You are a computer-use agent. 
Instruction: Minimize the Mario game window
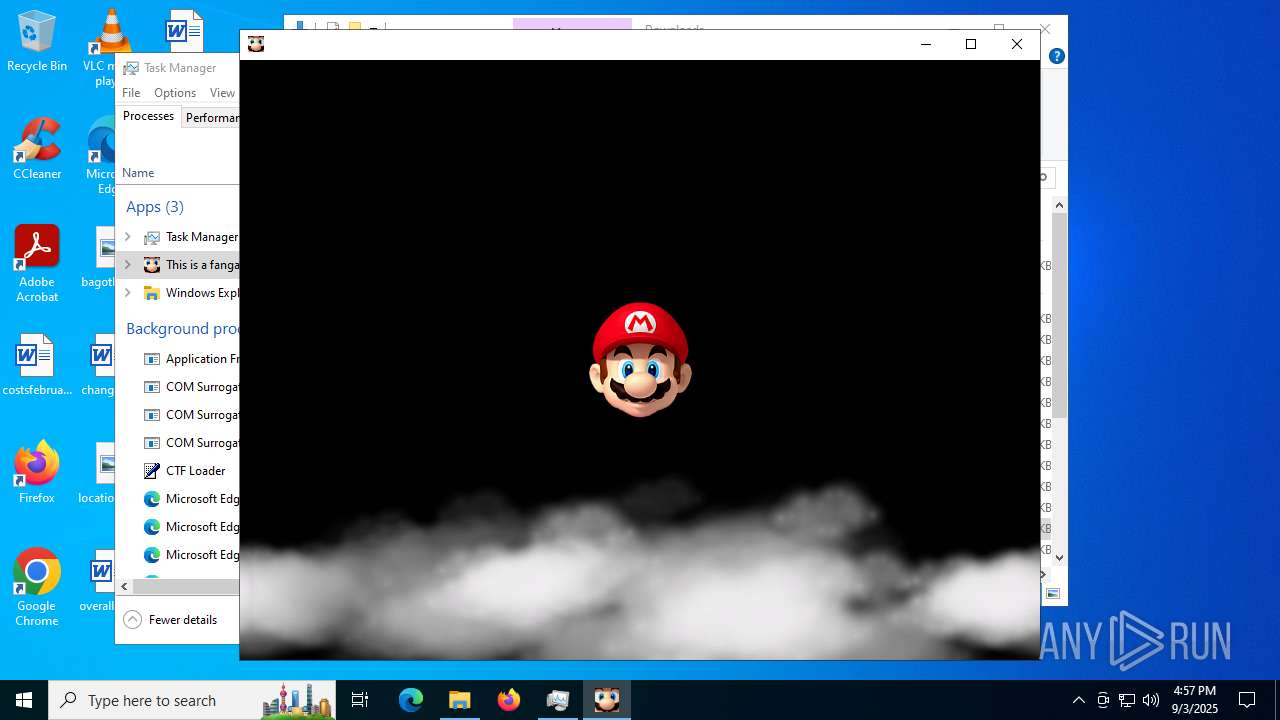click(925, 44)
